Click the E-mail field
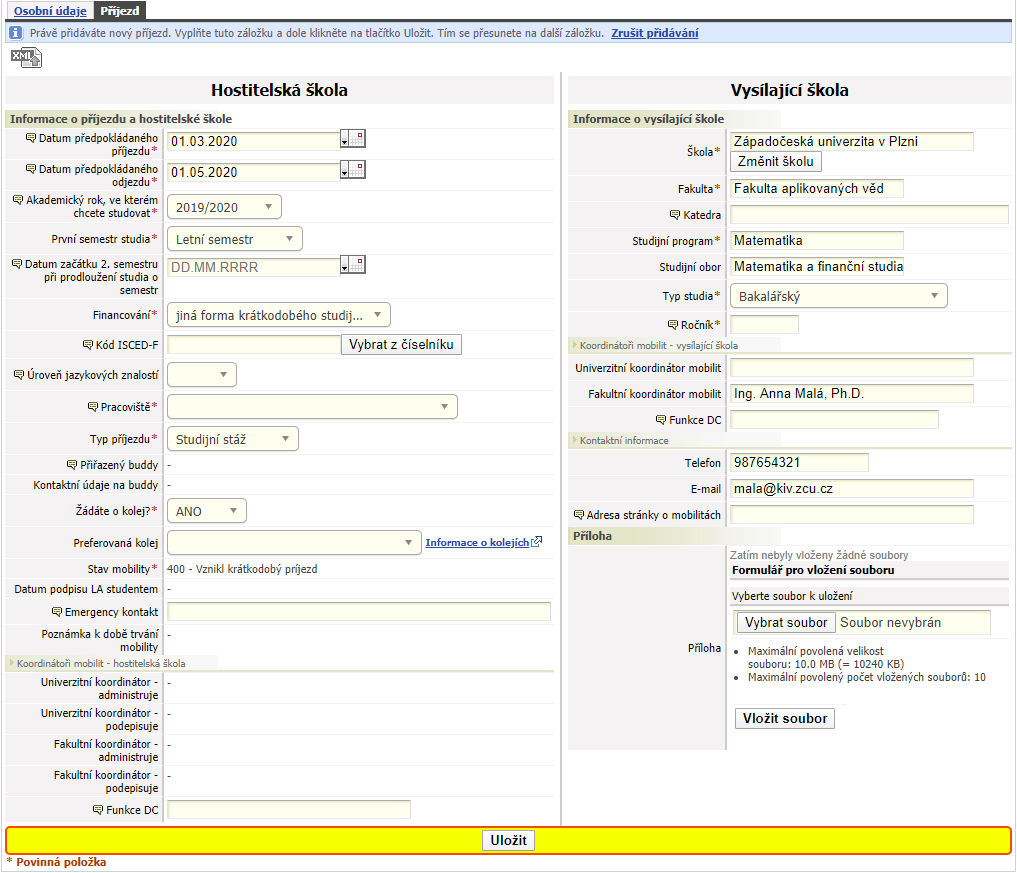 coord(852,488)
